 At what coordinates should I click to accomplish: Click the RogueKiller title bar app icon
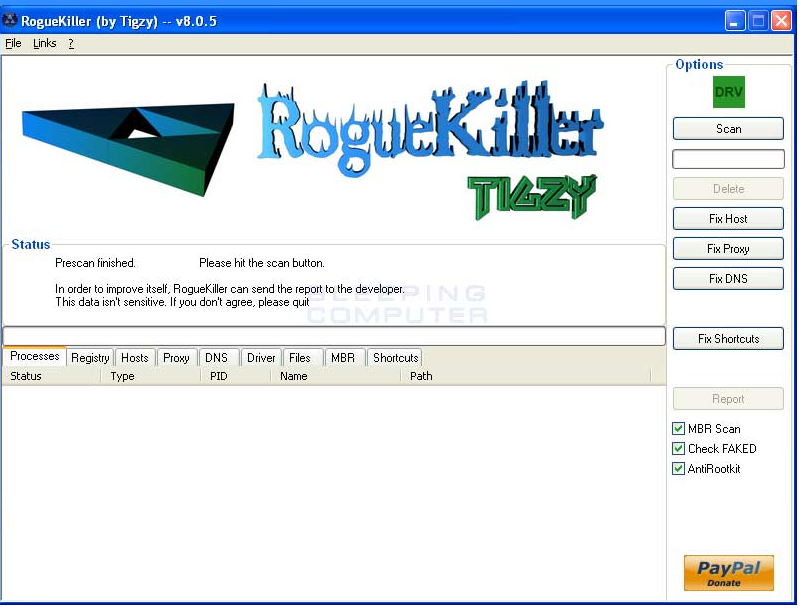[10, 20]
